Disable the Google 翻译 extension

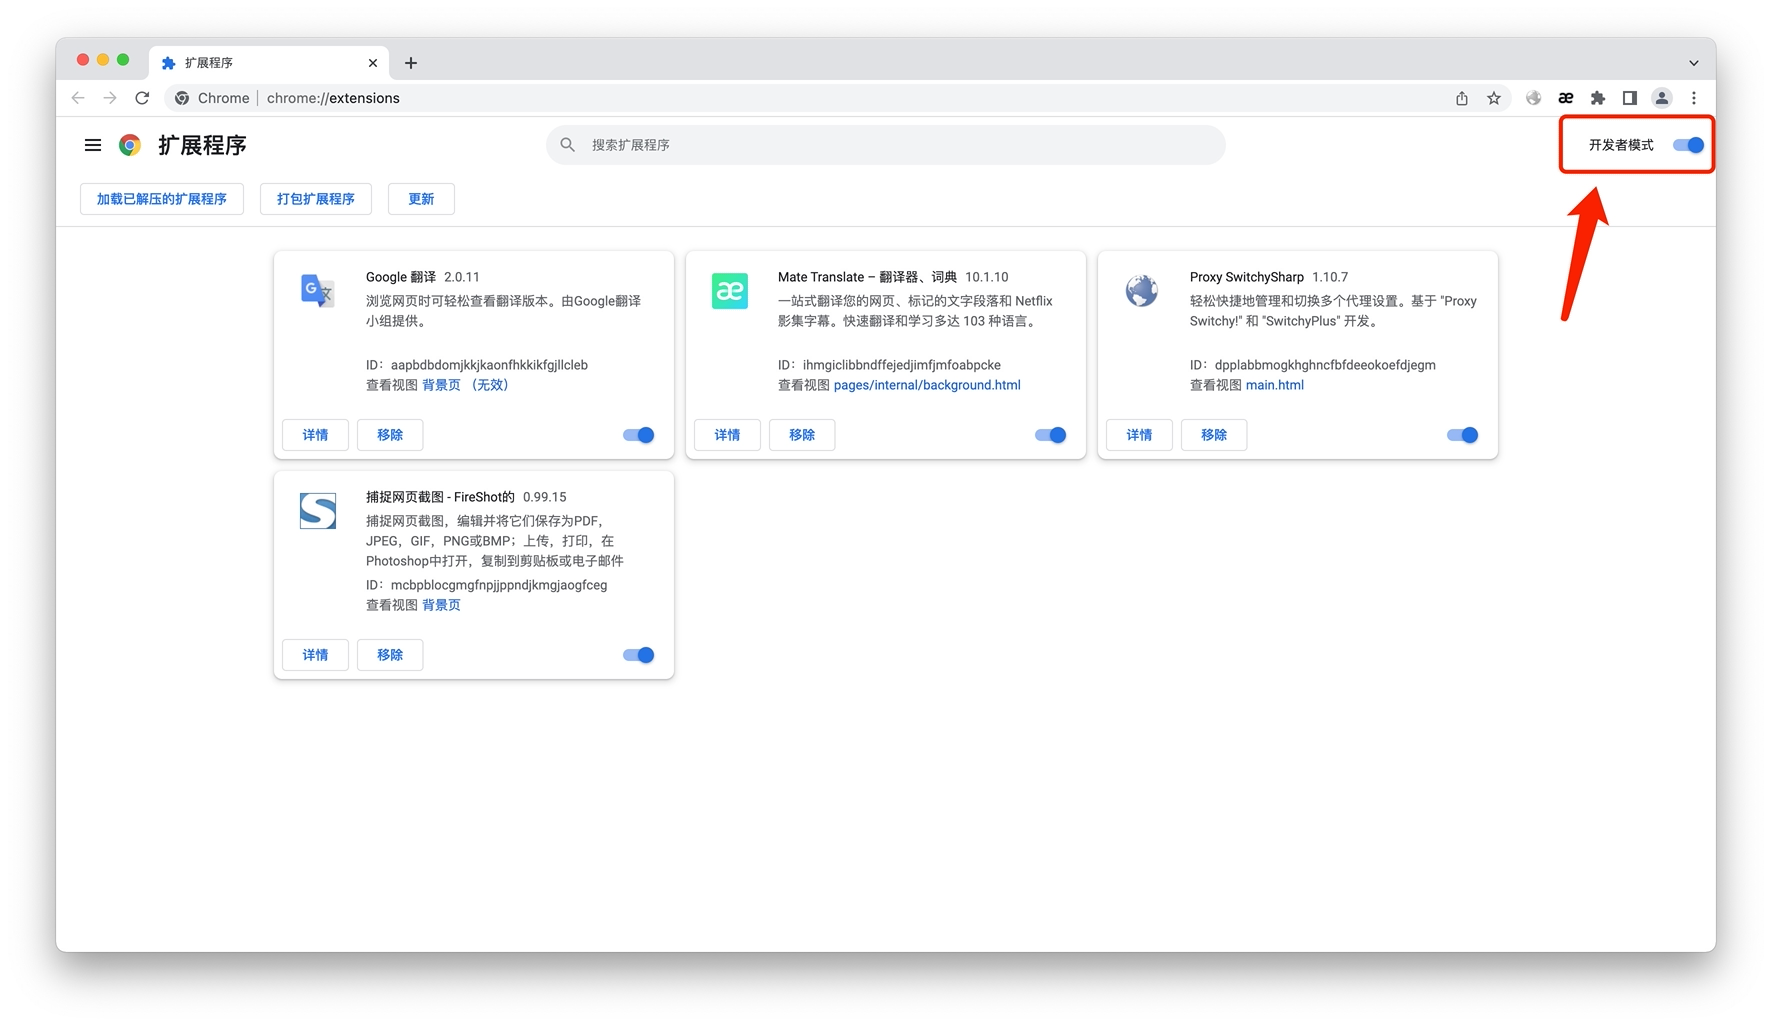click(638, 435)
